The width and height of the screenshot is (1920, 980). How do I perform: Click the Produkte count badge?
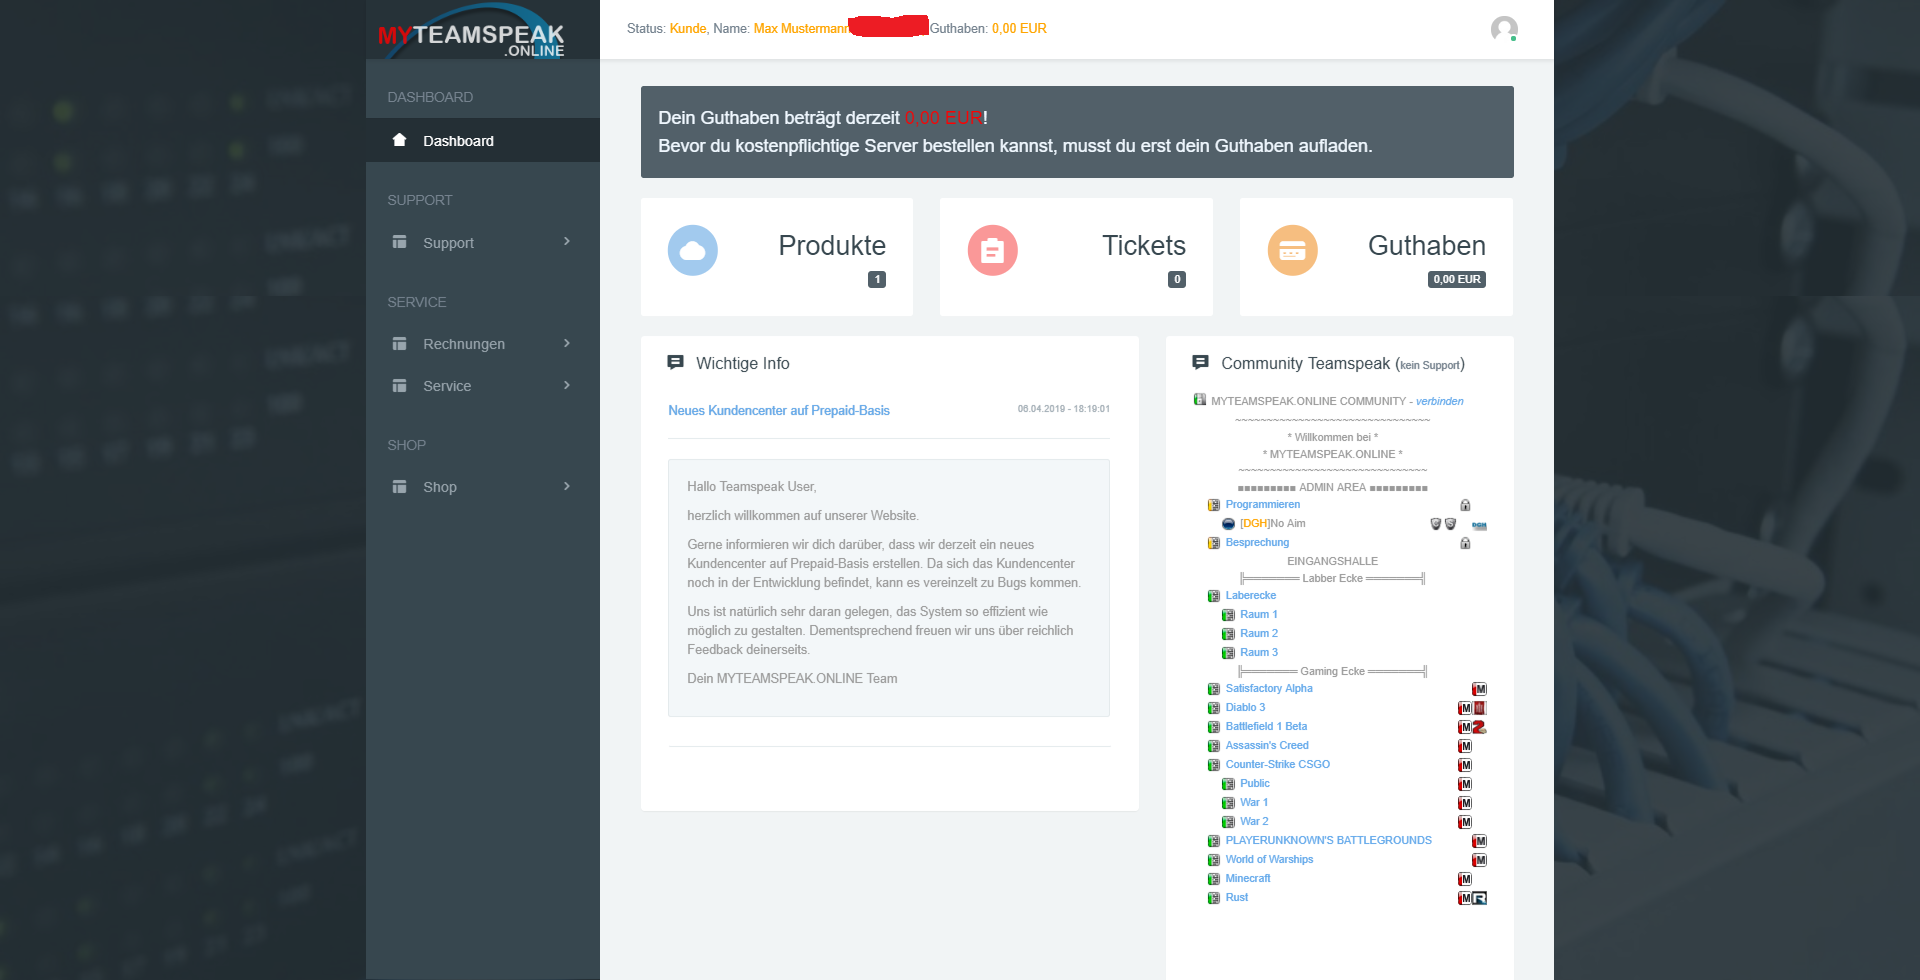point(877,280)
